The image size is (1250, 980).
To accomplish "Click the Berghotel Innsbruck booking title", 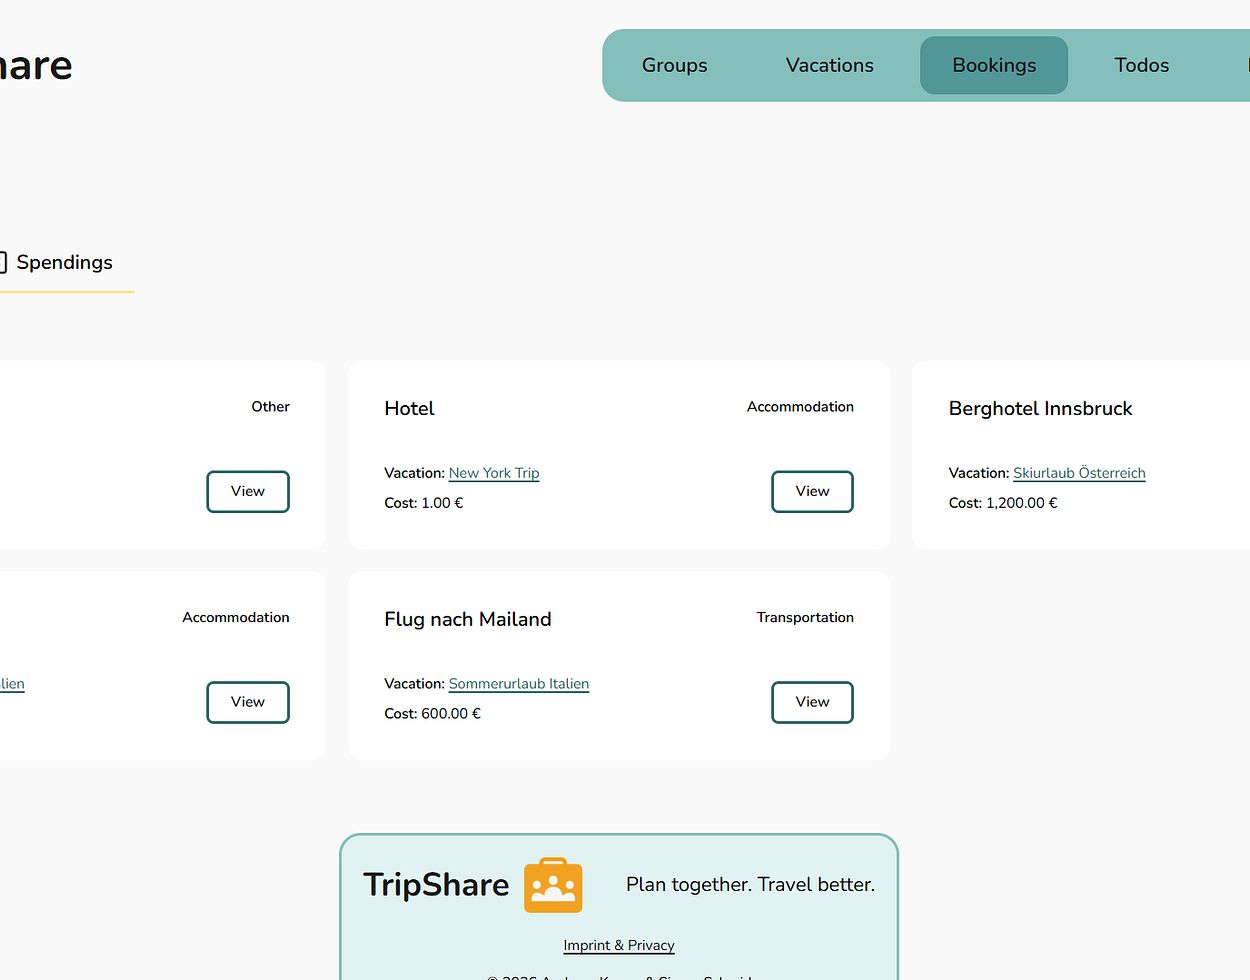I will click(x=1040, y=409).
